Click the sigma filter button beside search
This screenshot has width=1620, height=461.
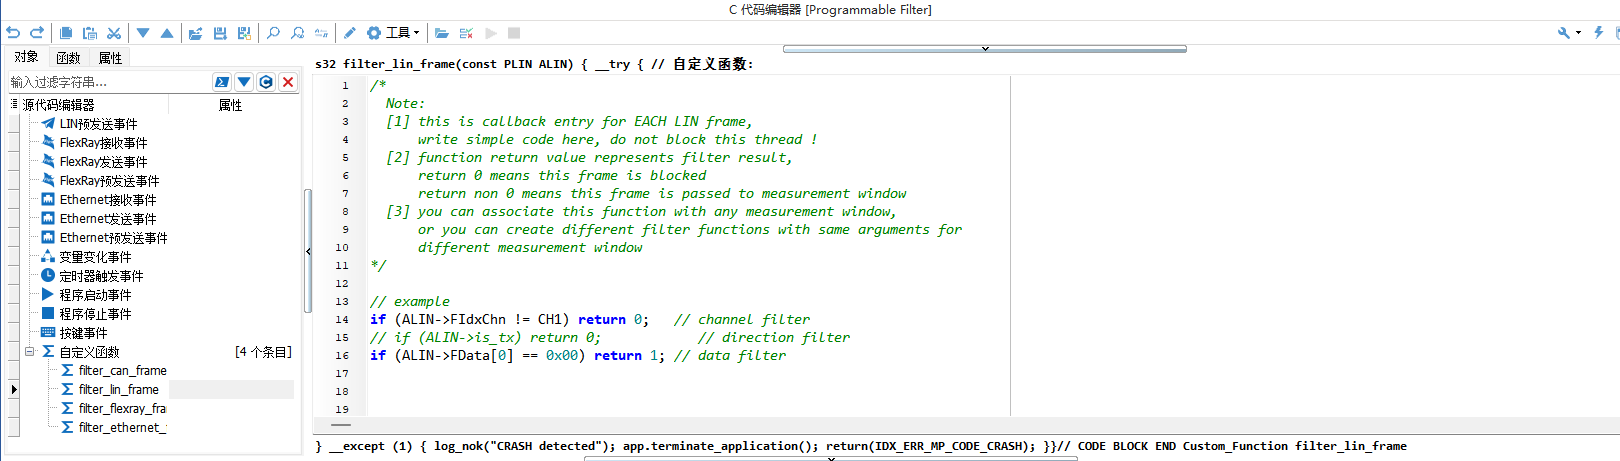coord(222,82)
